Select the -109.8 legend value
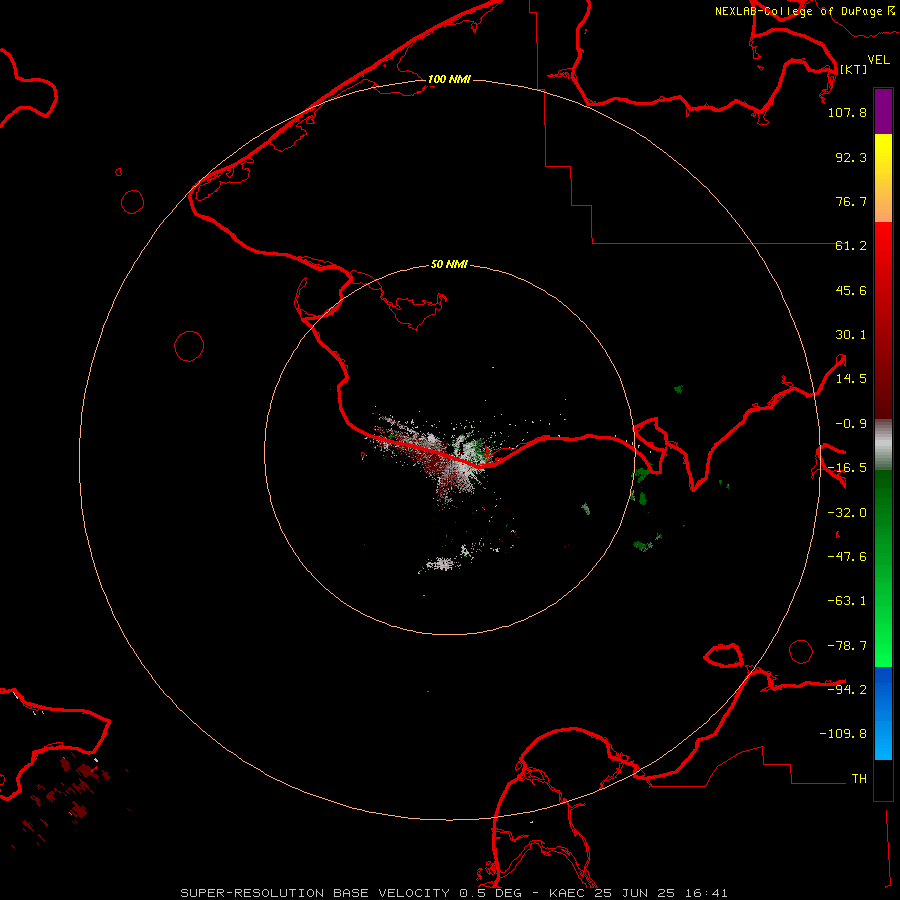The height and width of the screenshot is (900, 900). 843,734
